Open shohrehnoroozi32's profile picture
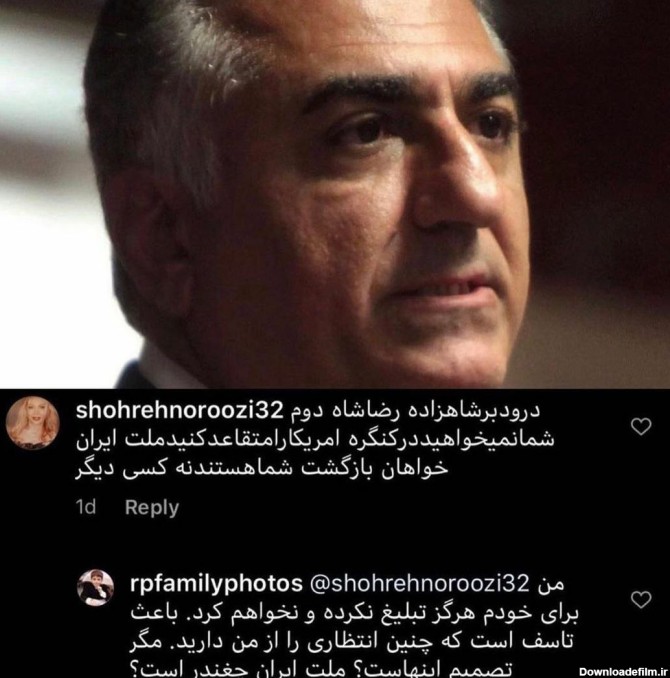 pyautogui.click(x=32, y=423)
